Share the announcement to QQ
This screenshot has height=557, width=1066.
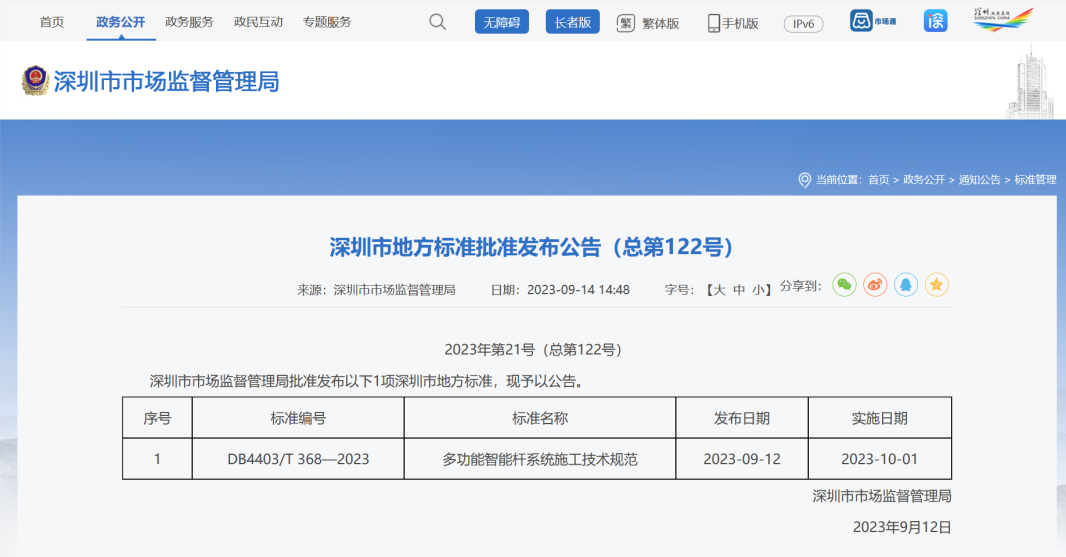[x=906, y=285]
